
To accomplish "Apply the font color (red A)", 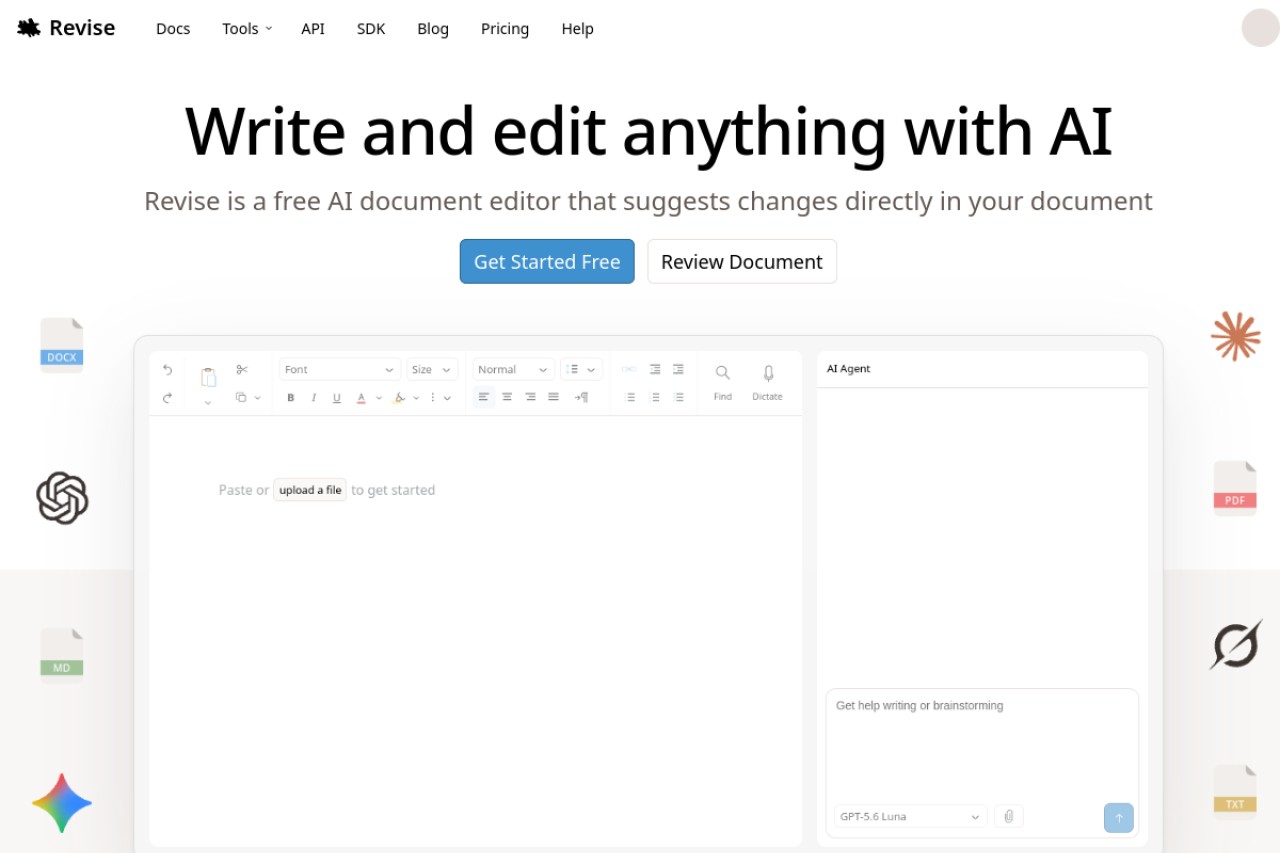I will [x=361, y=397].
